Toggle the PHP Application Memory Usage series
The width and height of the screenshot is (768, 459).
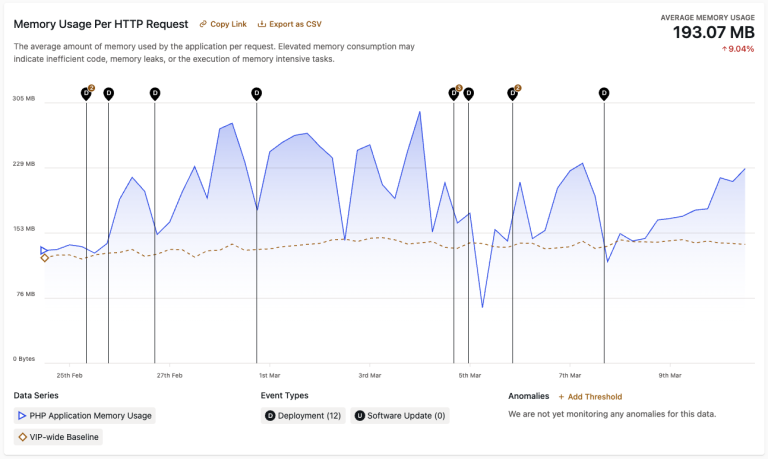pyautogui.click(x=85, y=415)
